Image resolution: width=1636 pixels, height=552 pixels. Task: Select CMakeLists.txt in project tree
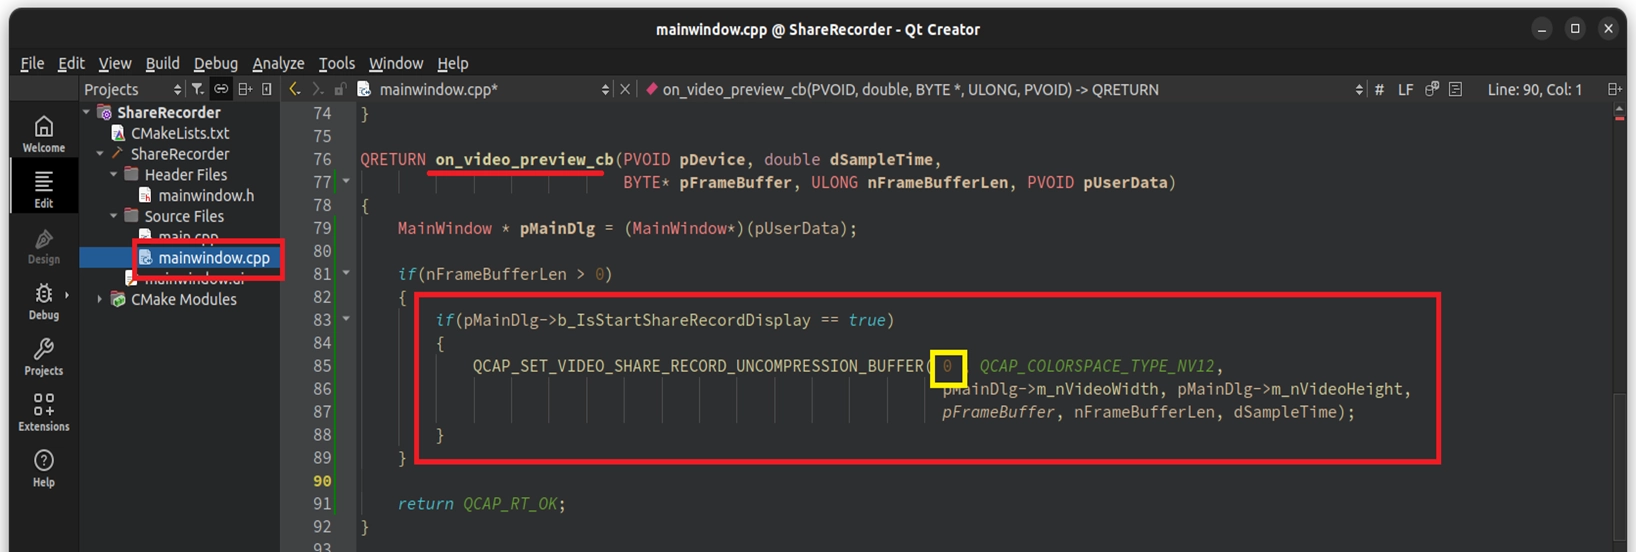tap(180, 133)
